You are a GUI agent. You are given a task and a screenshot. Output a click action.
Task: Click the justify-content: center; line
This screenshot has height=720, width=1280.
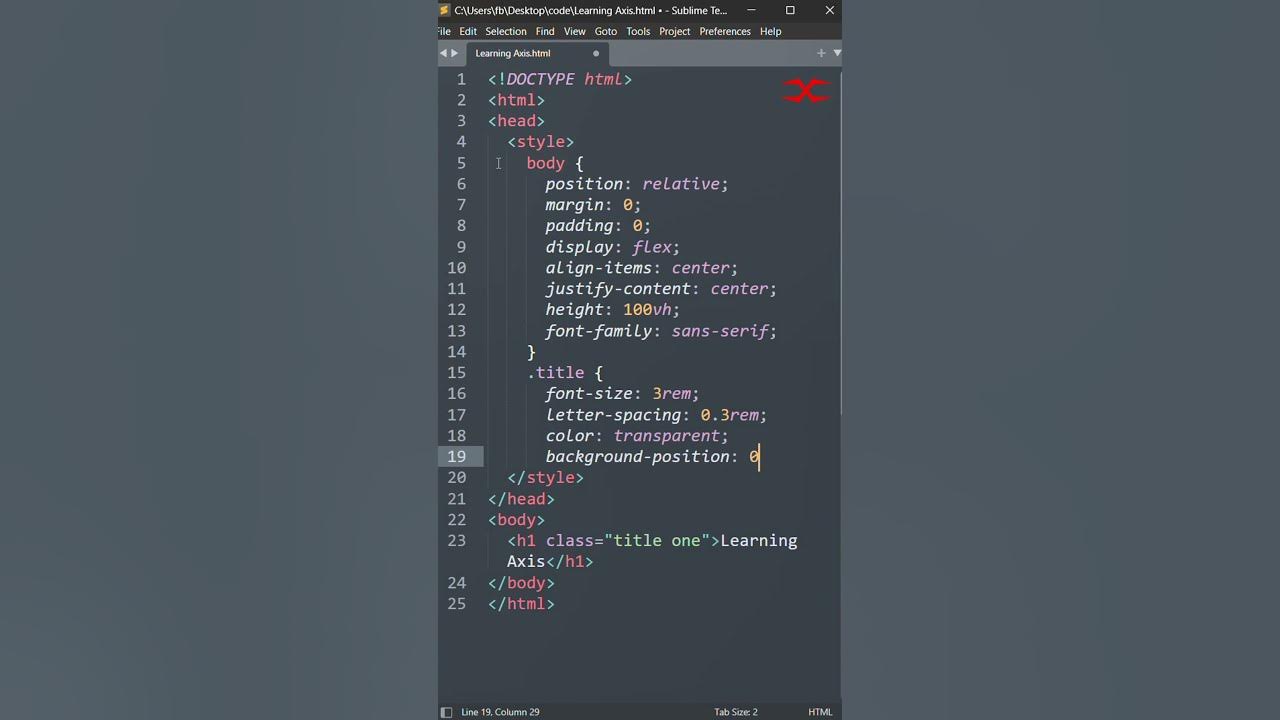pyautogui.click(x=661, y=289)
